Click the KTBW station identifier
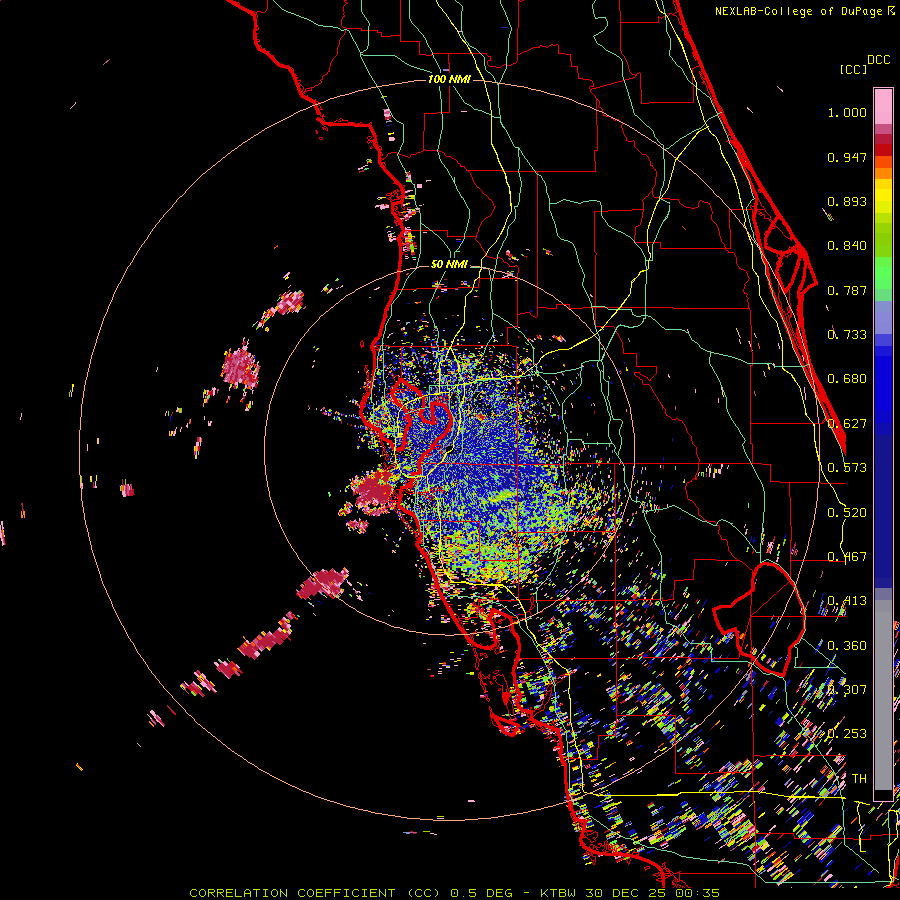Image resolution: width=900 pixels, height=900 pixels. (560, 893)
